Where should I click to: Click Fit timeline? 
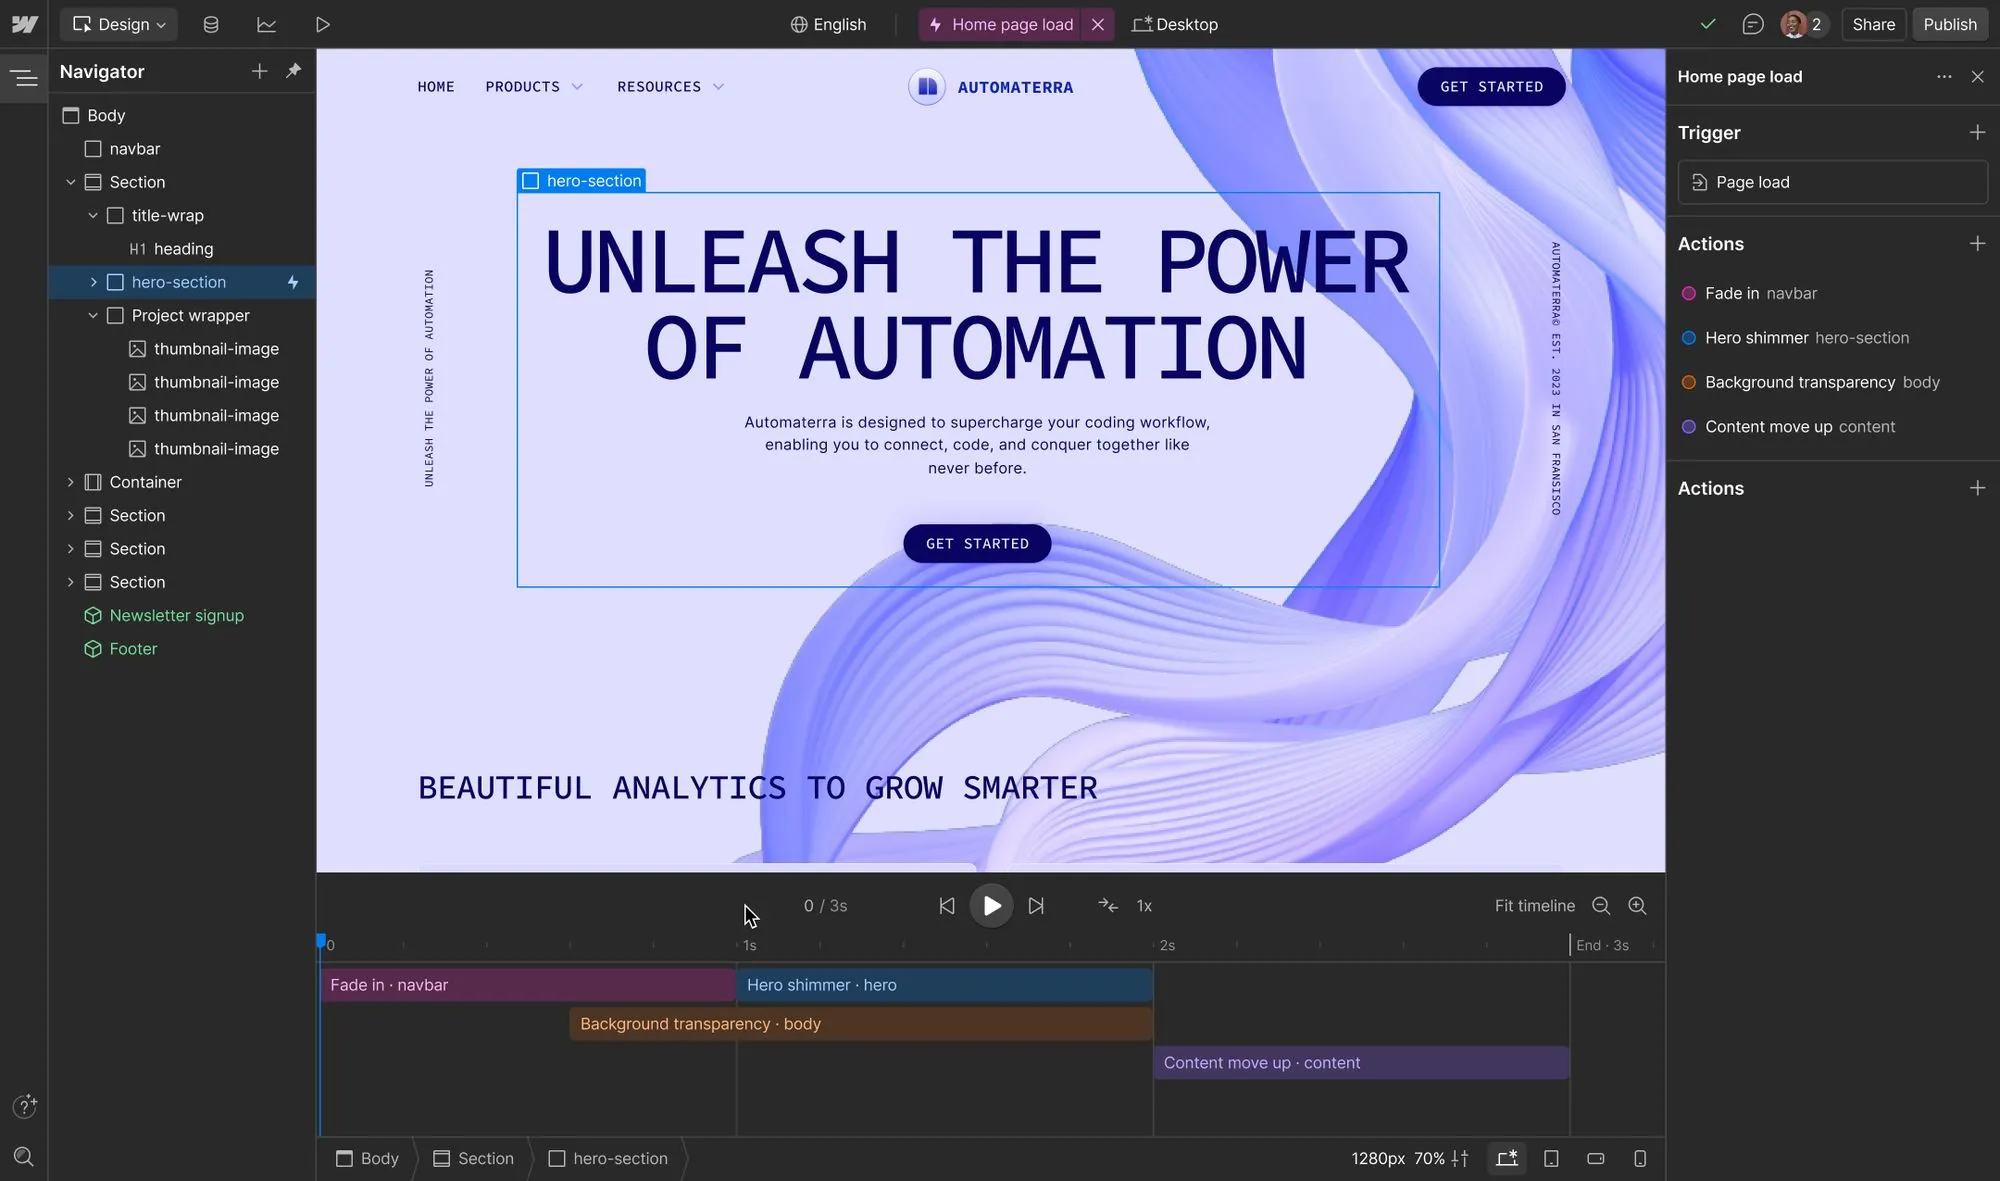point(1533,906)
